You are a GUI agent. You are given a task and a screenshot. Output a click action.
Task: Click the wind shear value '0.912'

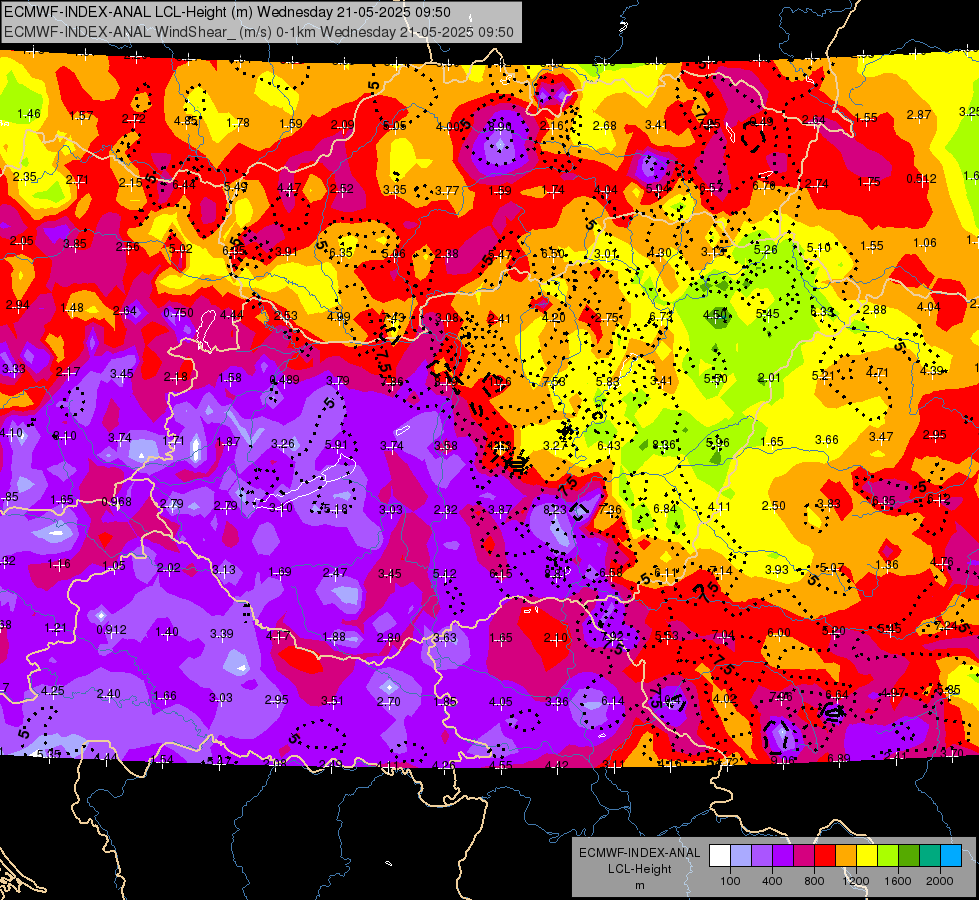pos(111,630)
